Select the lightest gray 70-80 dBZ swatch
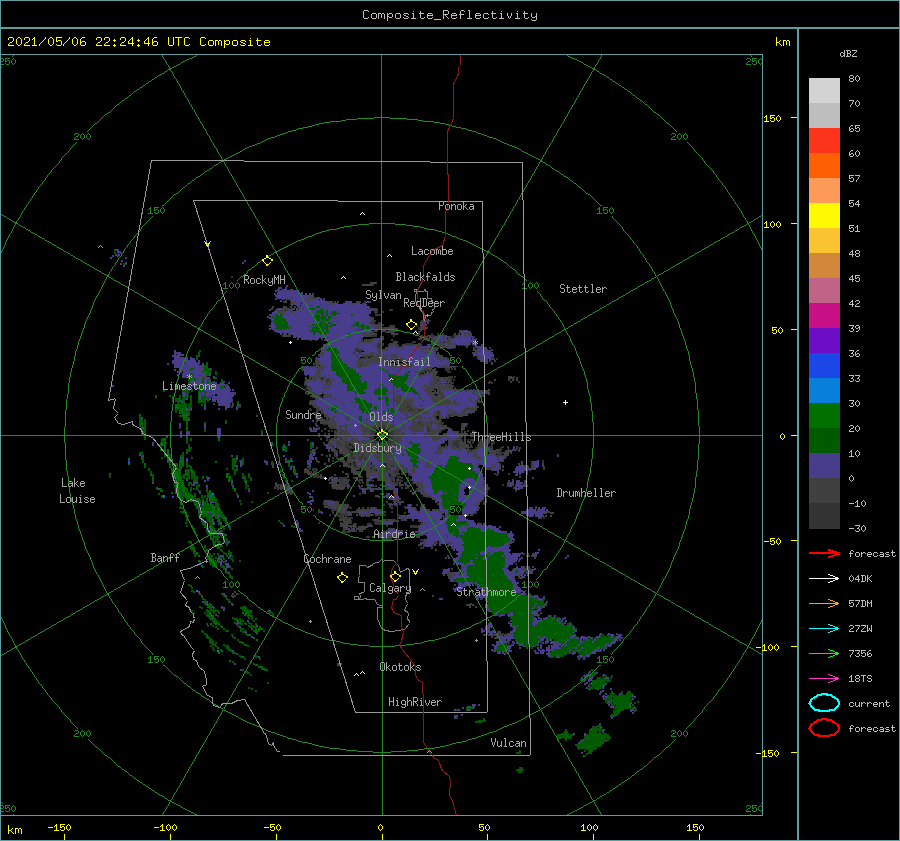The height and width of the screenshot is (841, 900). (824, 91)
